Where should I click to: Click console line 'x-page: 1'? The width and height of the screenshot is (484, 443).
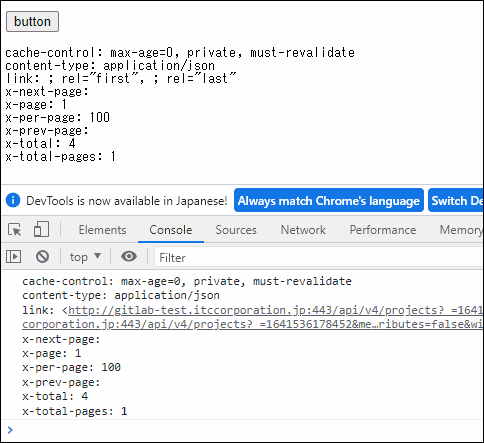click(x=52, y=353)
